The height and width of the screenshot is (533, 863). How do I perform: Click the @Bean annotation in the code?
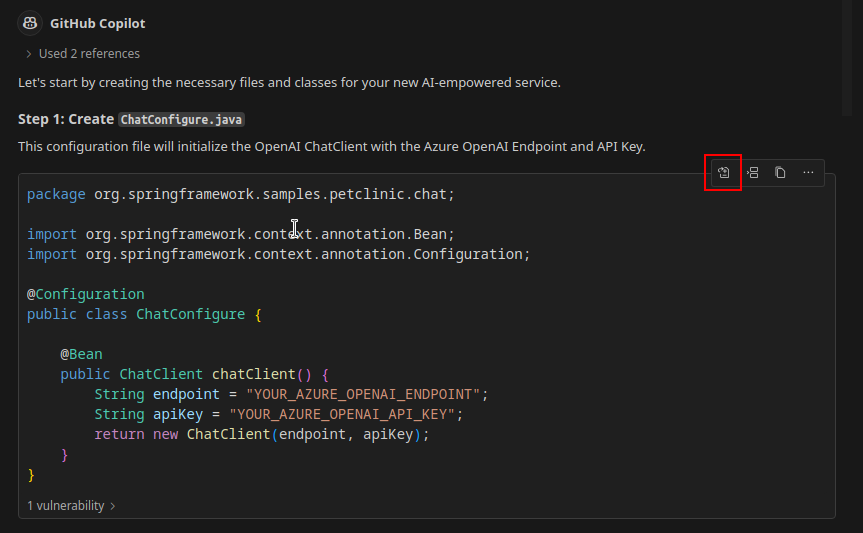click(x=81, y=354)
